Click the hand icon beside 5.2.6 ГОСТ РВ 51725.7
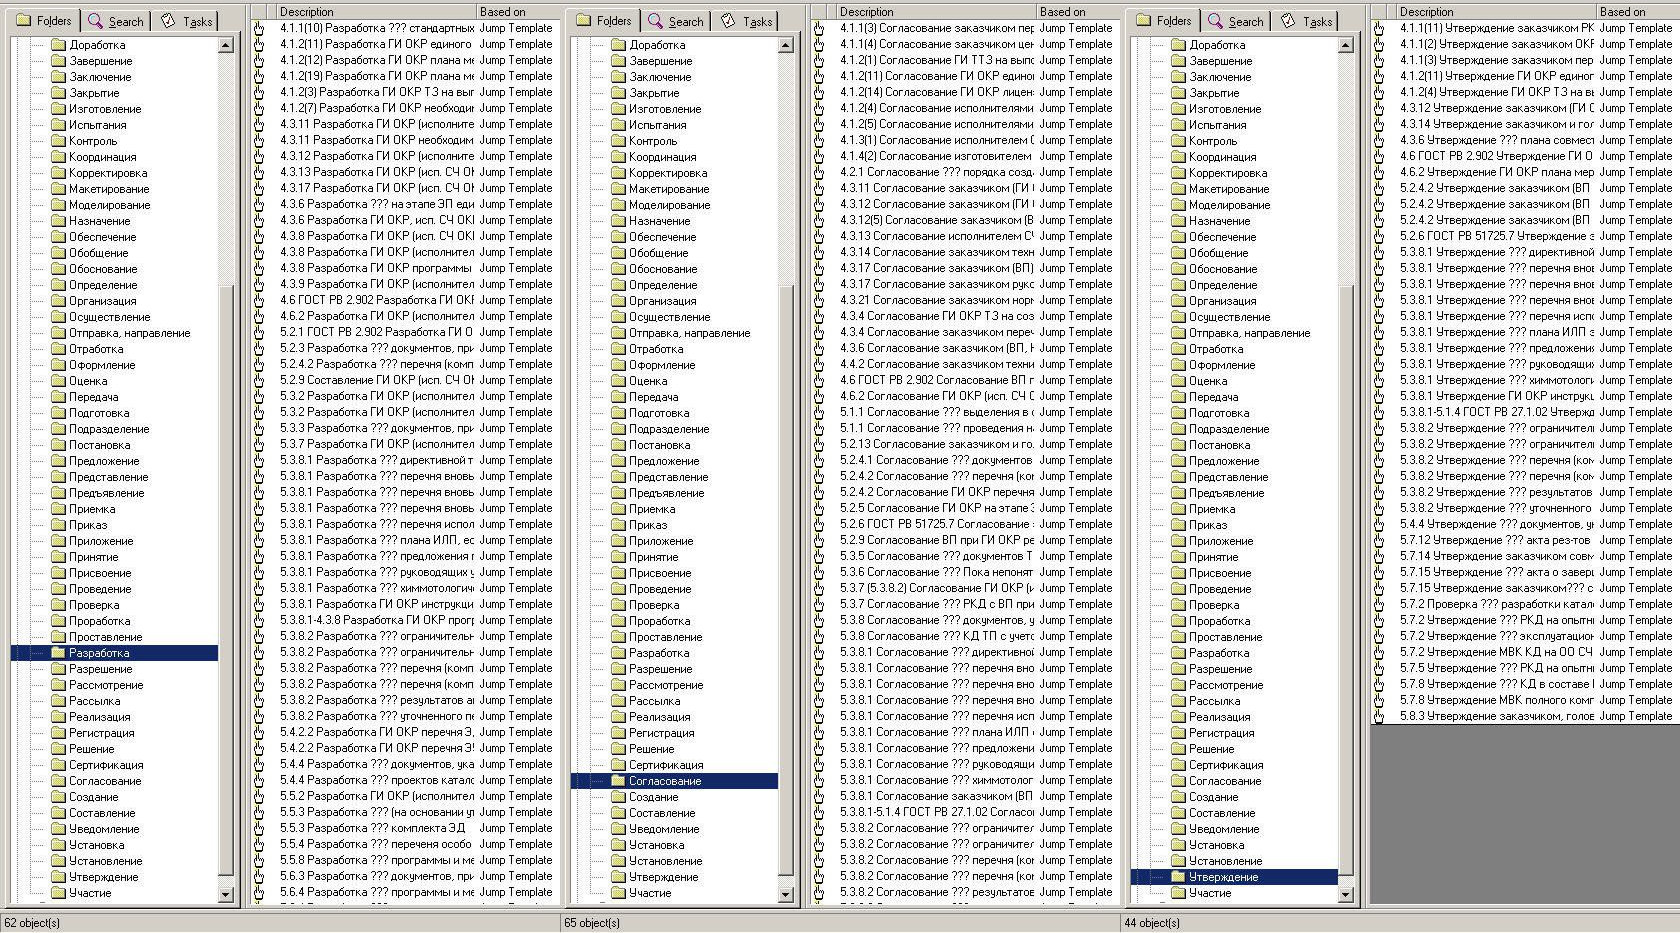Viewport: 1680px width, 933px height. [1379, 236]
